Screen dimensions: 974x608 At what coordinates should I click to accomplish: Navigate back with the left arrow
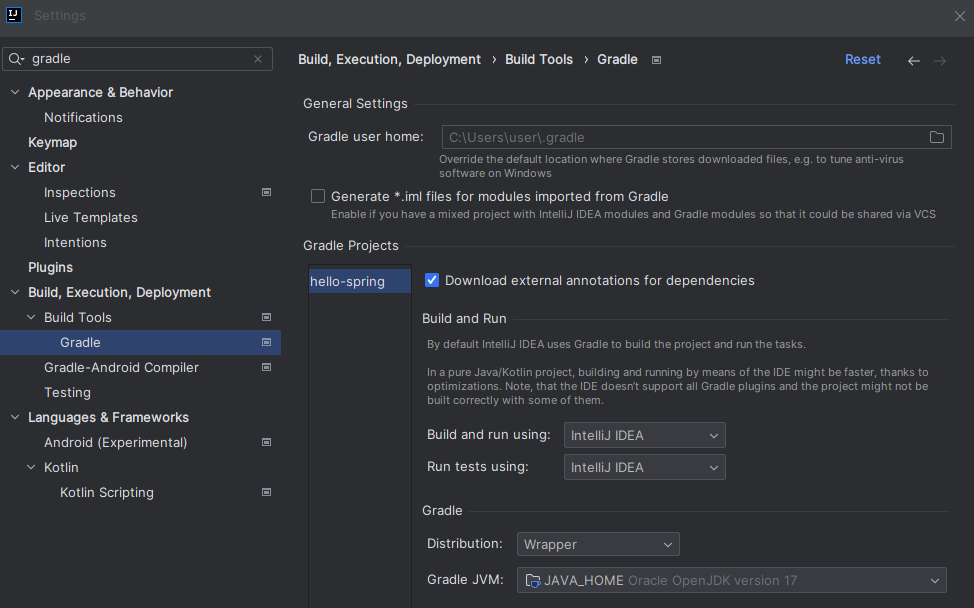913,60
